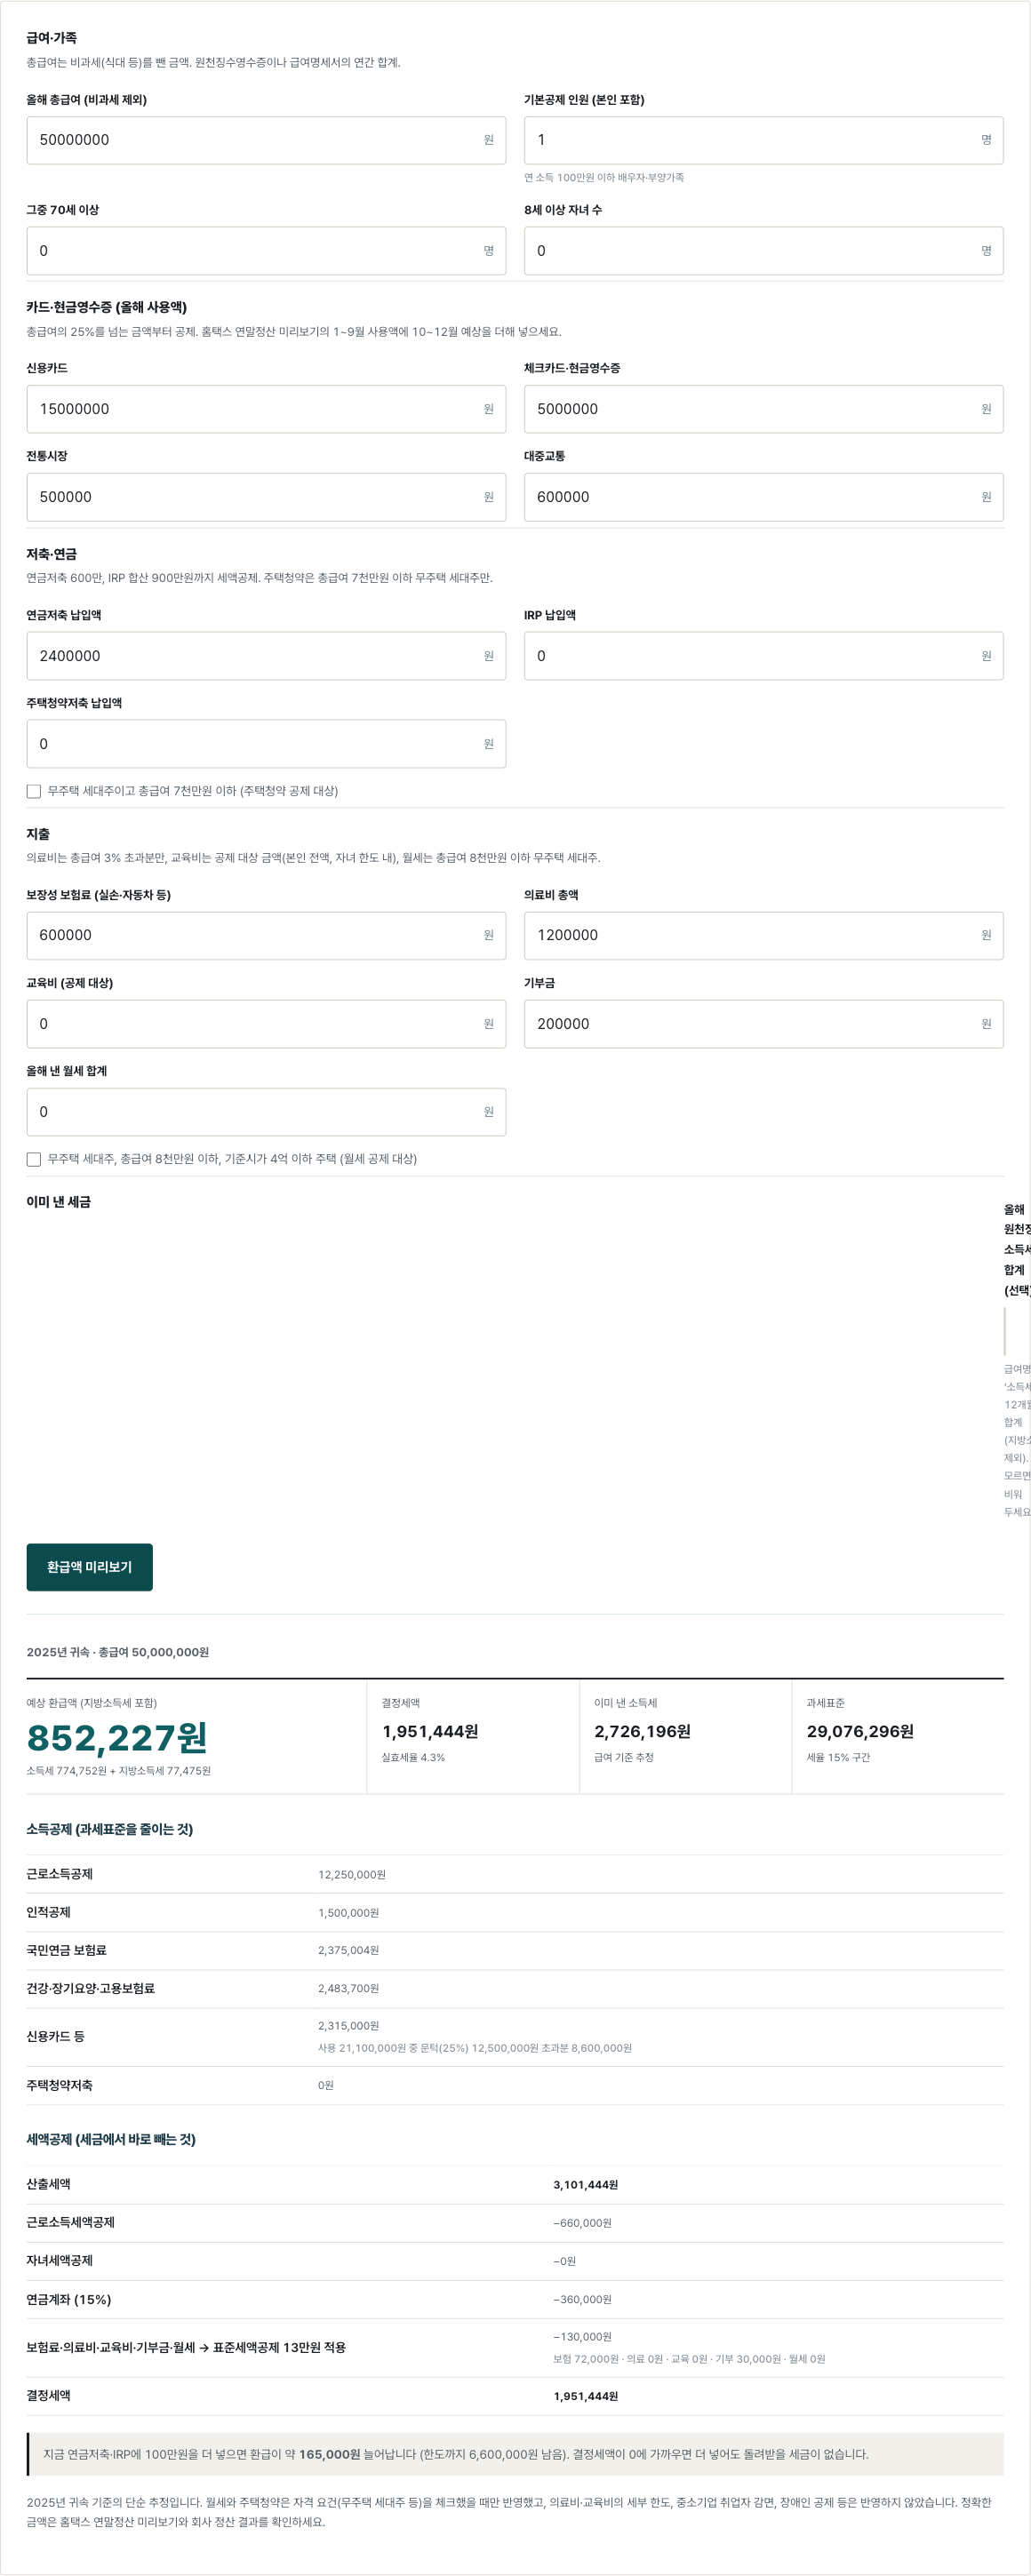Click the 기부금 amount field

point(763,1024)
